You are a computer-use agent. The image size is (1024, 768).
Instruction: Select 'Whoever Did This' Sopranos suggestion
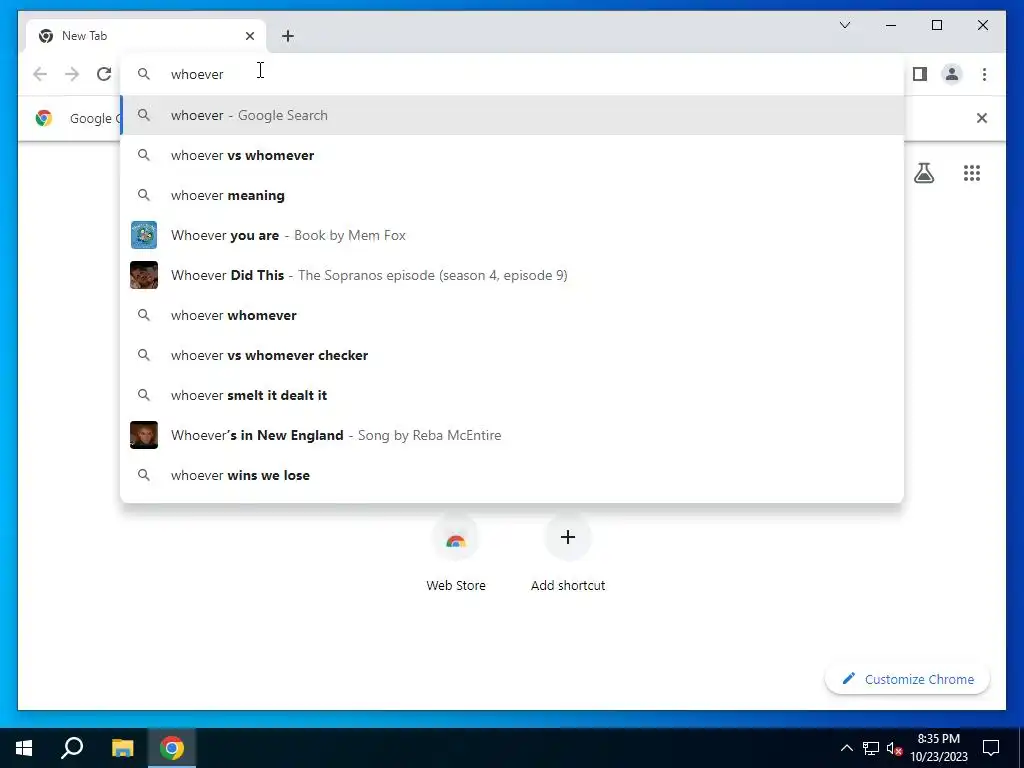pos(513,275)
